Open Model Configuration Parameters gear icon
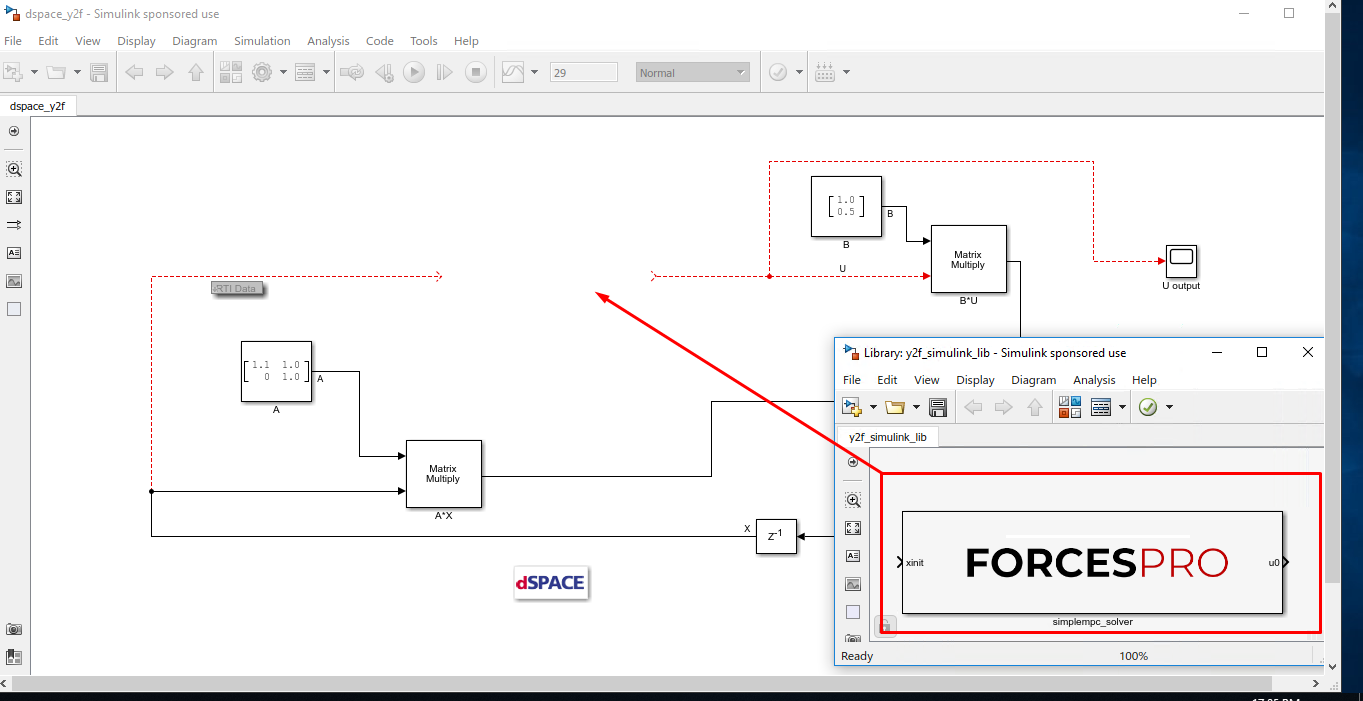1363x701 pixels. [262, 72]
